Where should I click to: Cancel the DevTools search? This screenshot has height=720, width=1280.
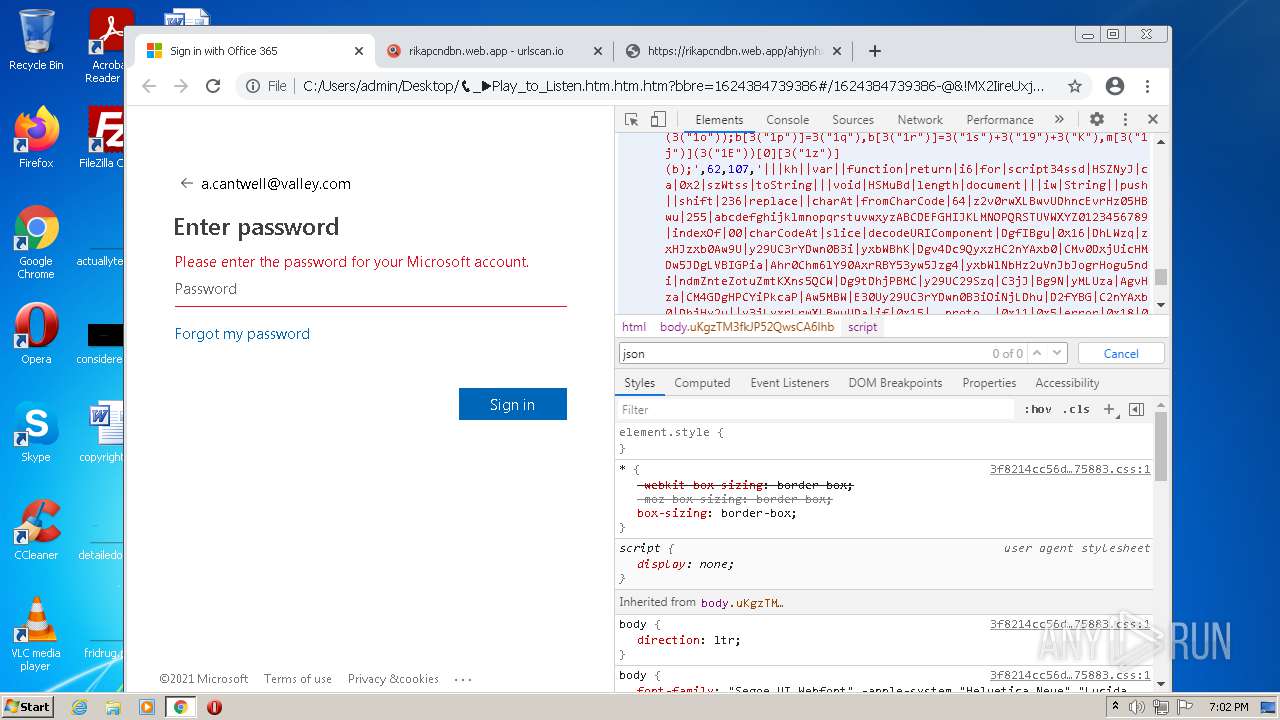1121,353
